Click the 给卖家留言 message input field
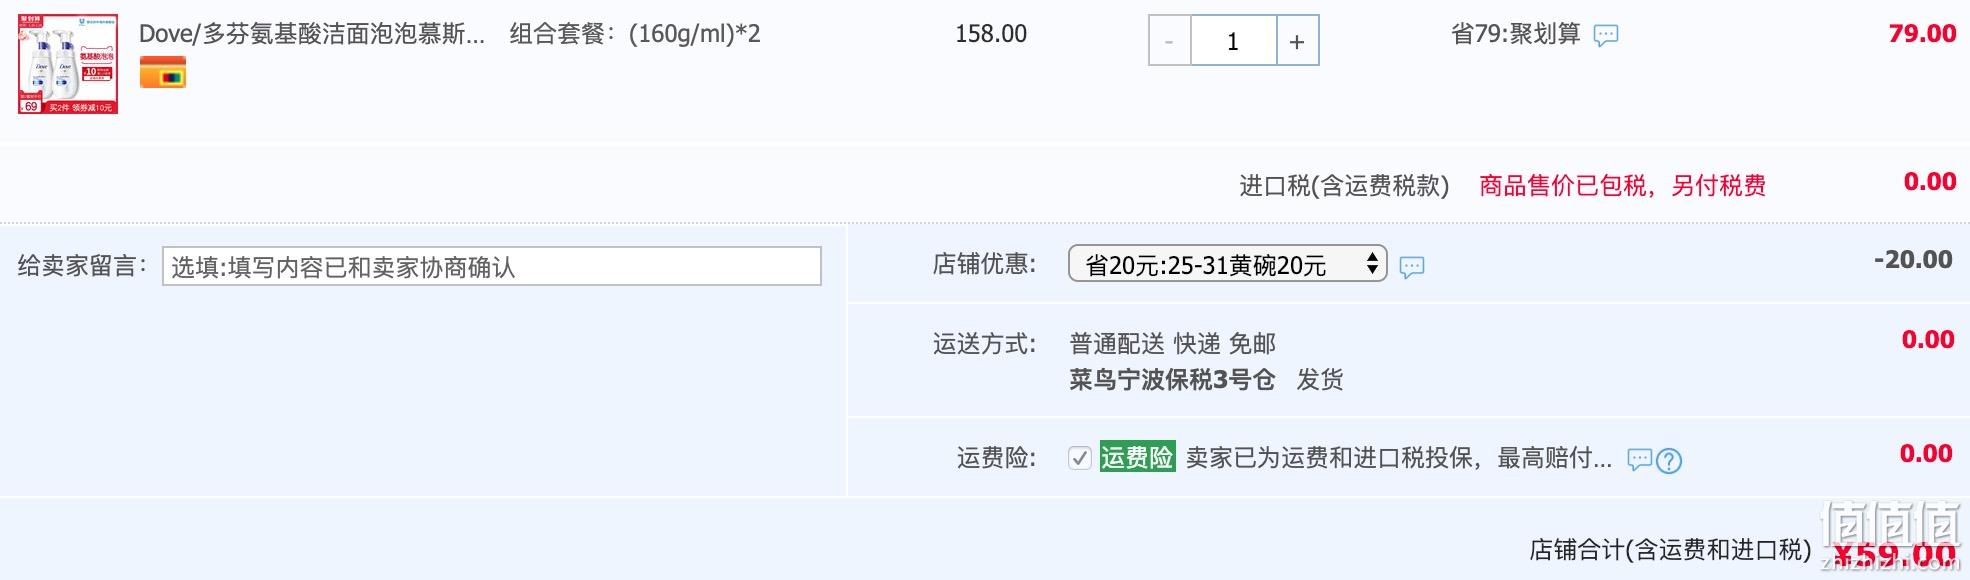 [x=492, y=266]
